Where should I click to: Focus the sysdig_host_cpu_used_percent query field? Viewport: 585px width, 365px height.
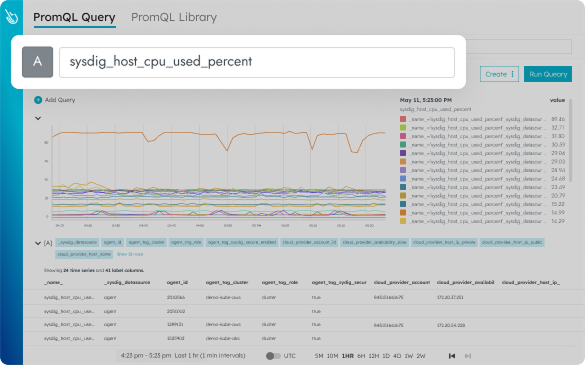tap(257, 62)
